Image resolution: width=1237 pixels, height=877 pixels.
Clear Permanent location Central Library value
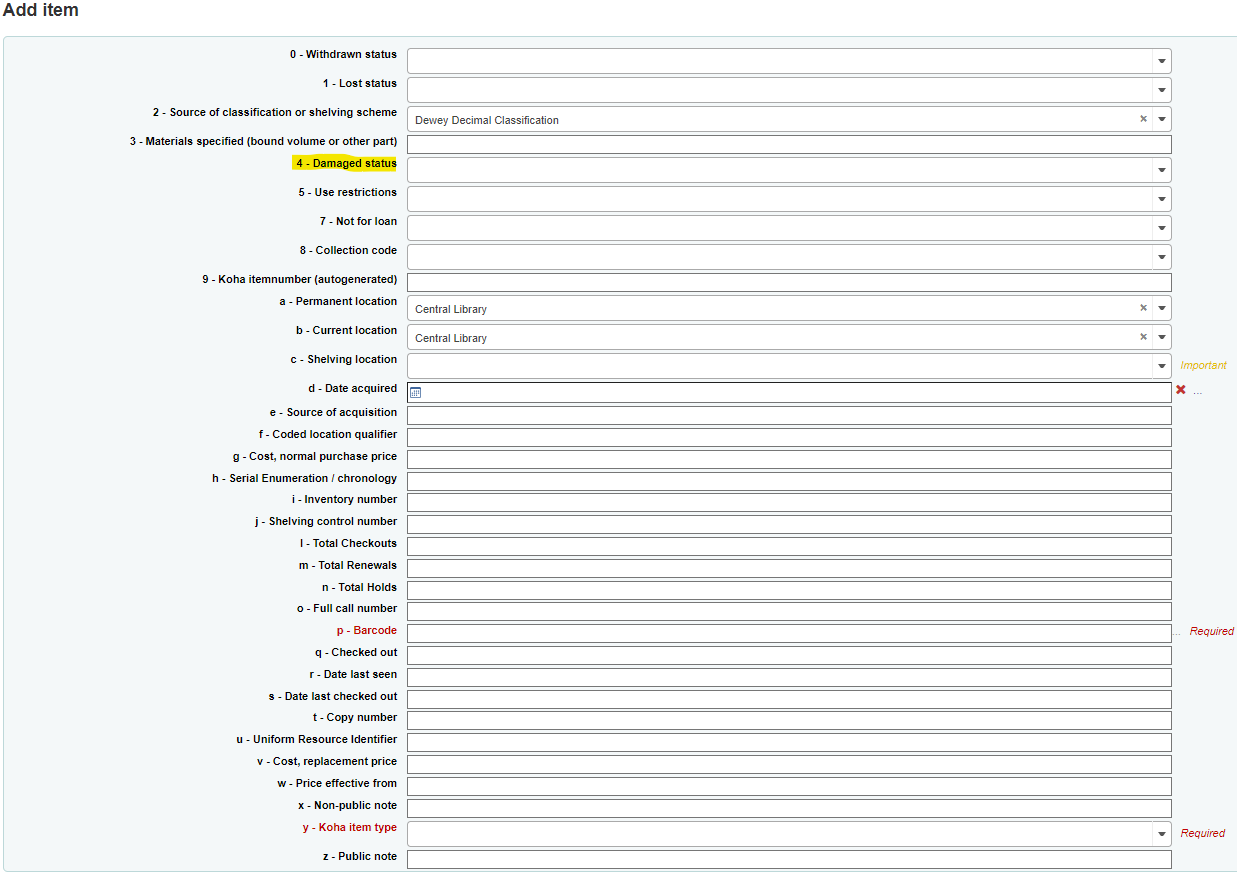click(1143, 308)
